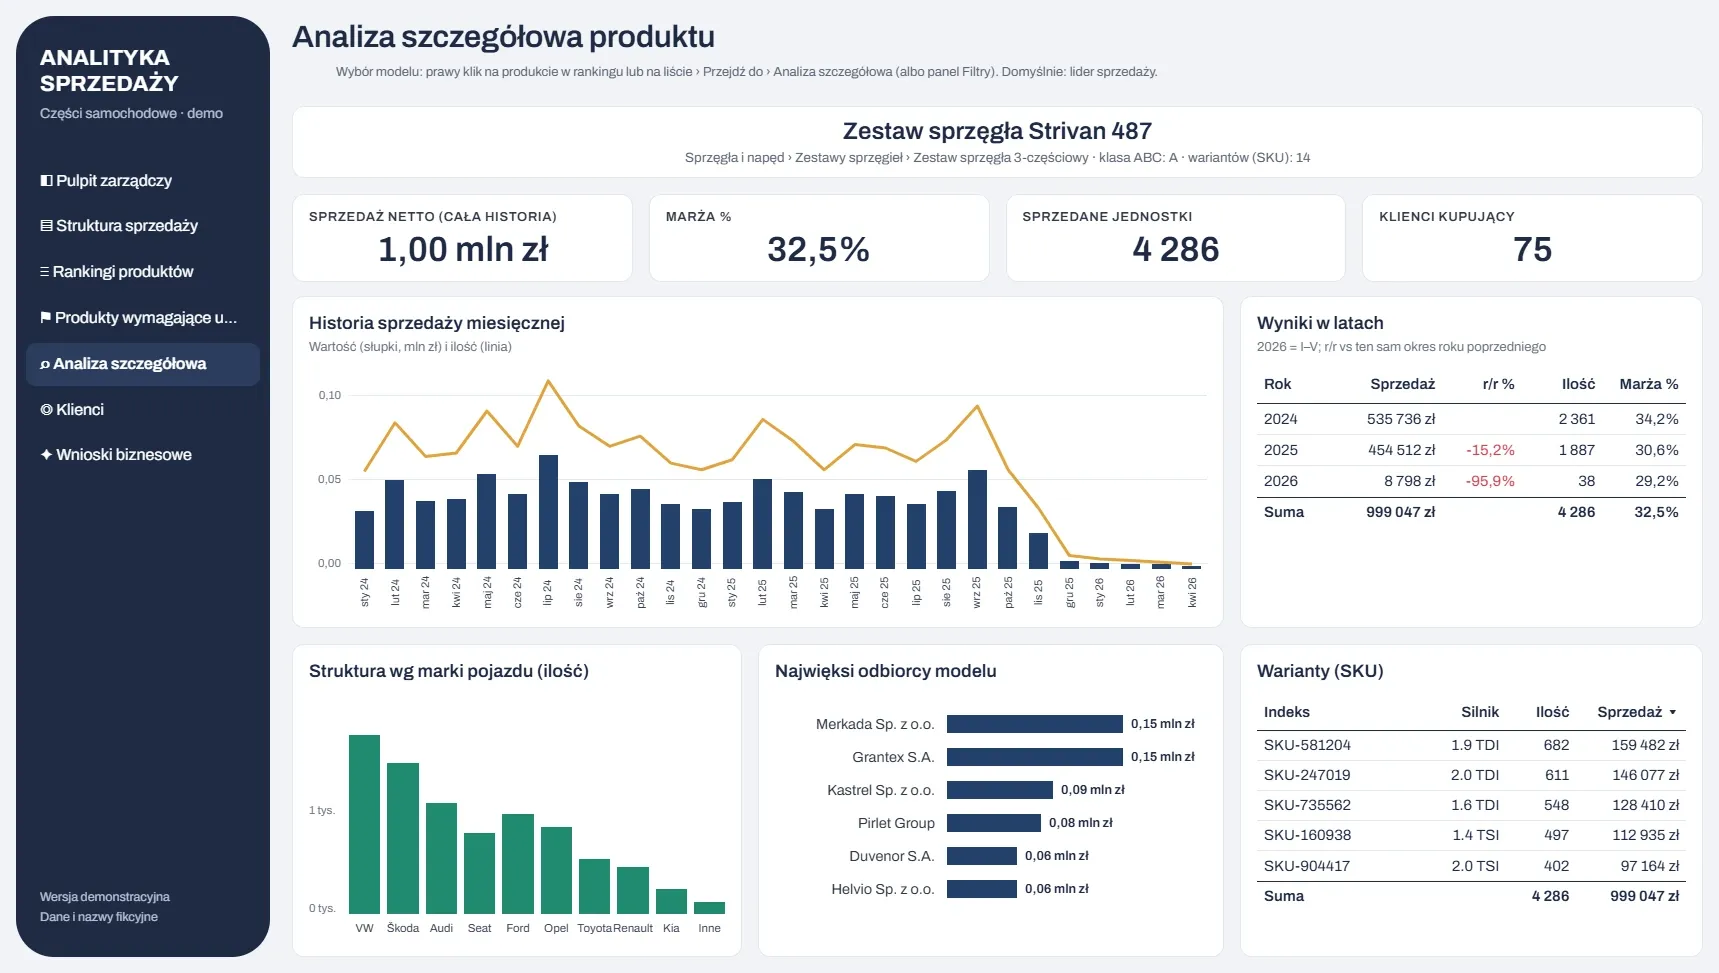Select row SKU-160938
The height and width of the screenshot is (973, 1719).
click(x=1471, y=835)
